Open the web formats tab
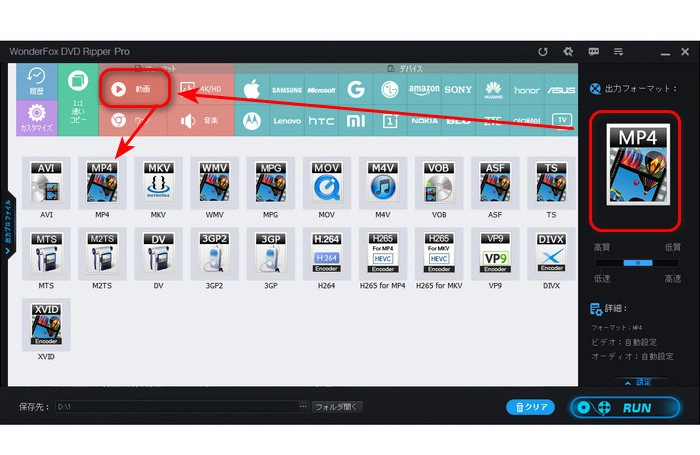 (x=133, y=121)
